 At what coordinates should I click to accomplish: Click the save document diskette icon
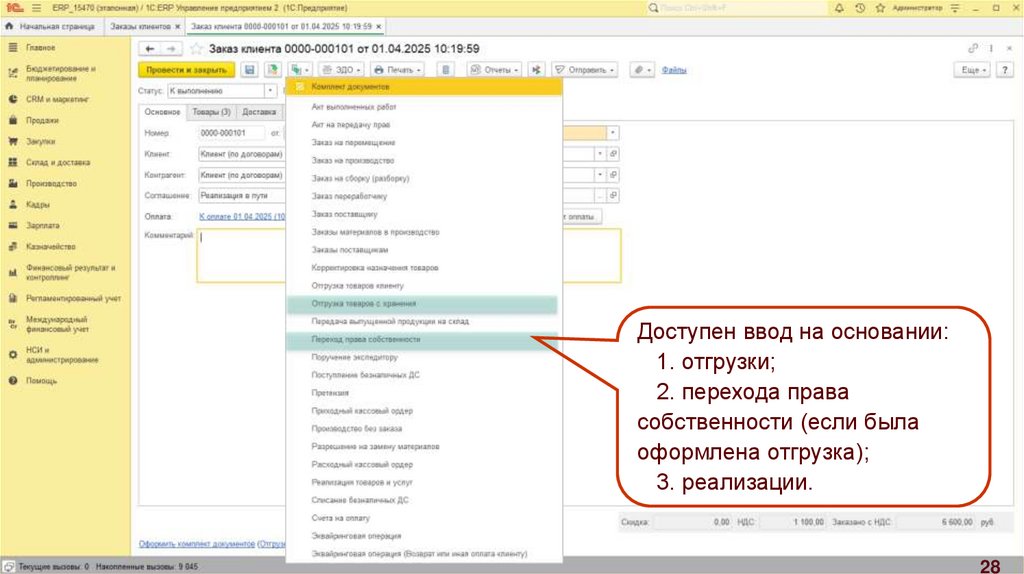tap(248, 70)
